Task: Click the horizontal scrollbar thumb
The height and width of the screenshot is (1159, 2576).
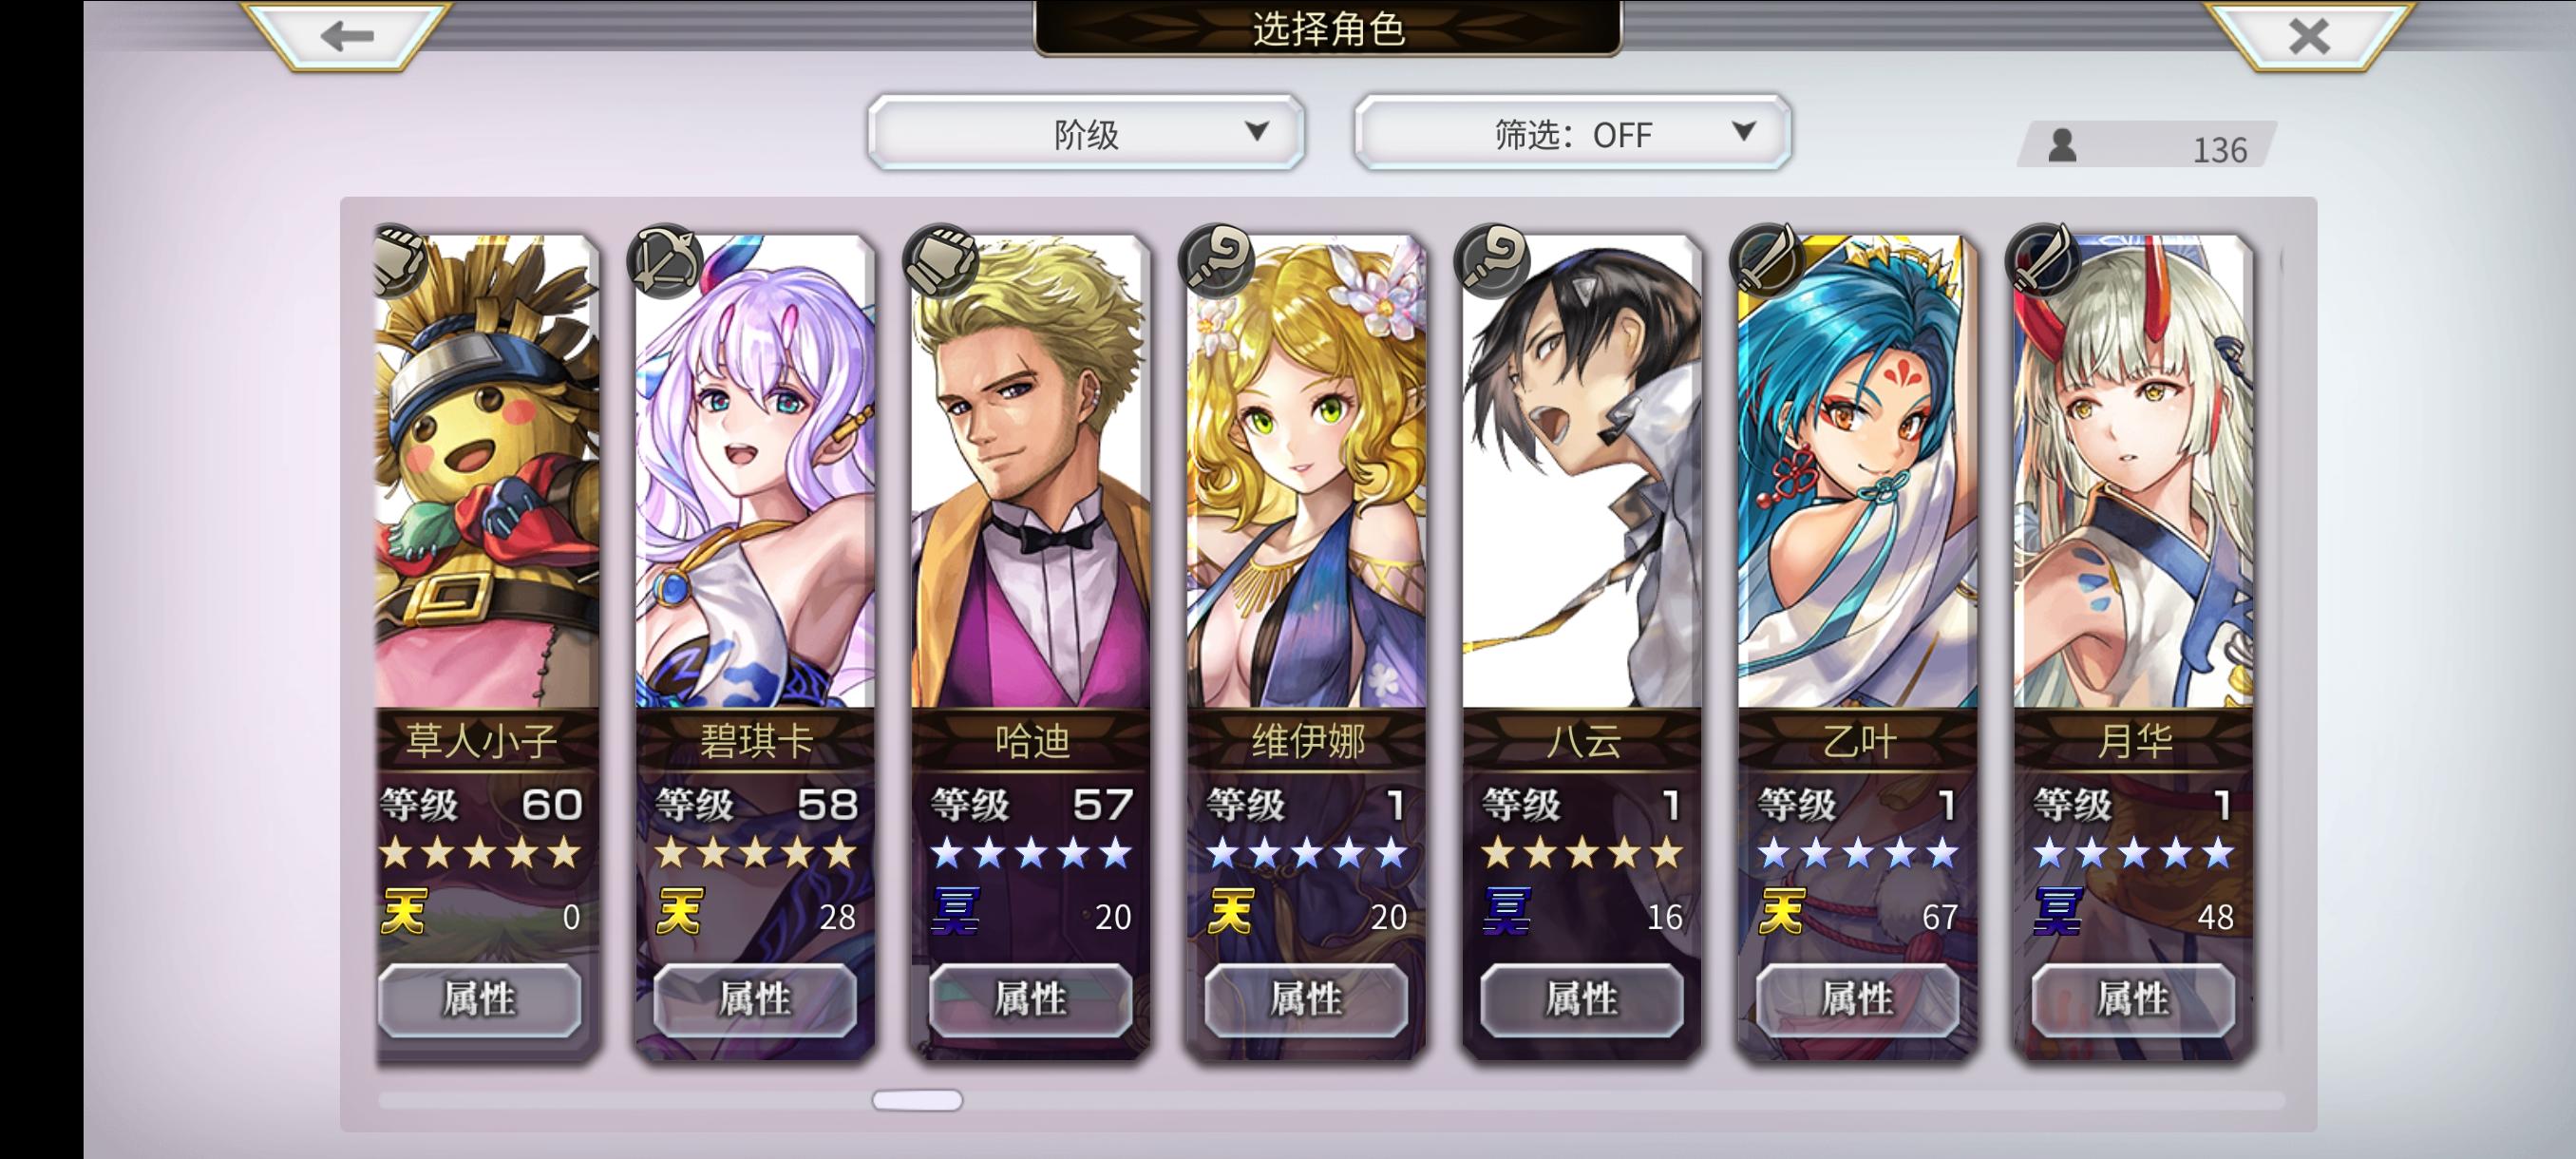Action: coord(917,1100)
